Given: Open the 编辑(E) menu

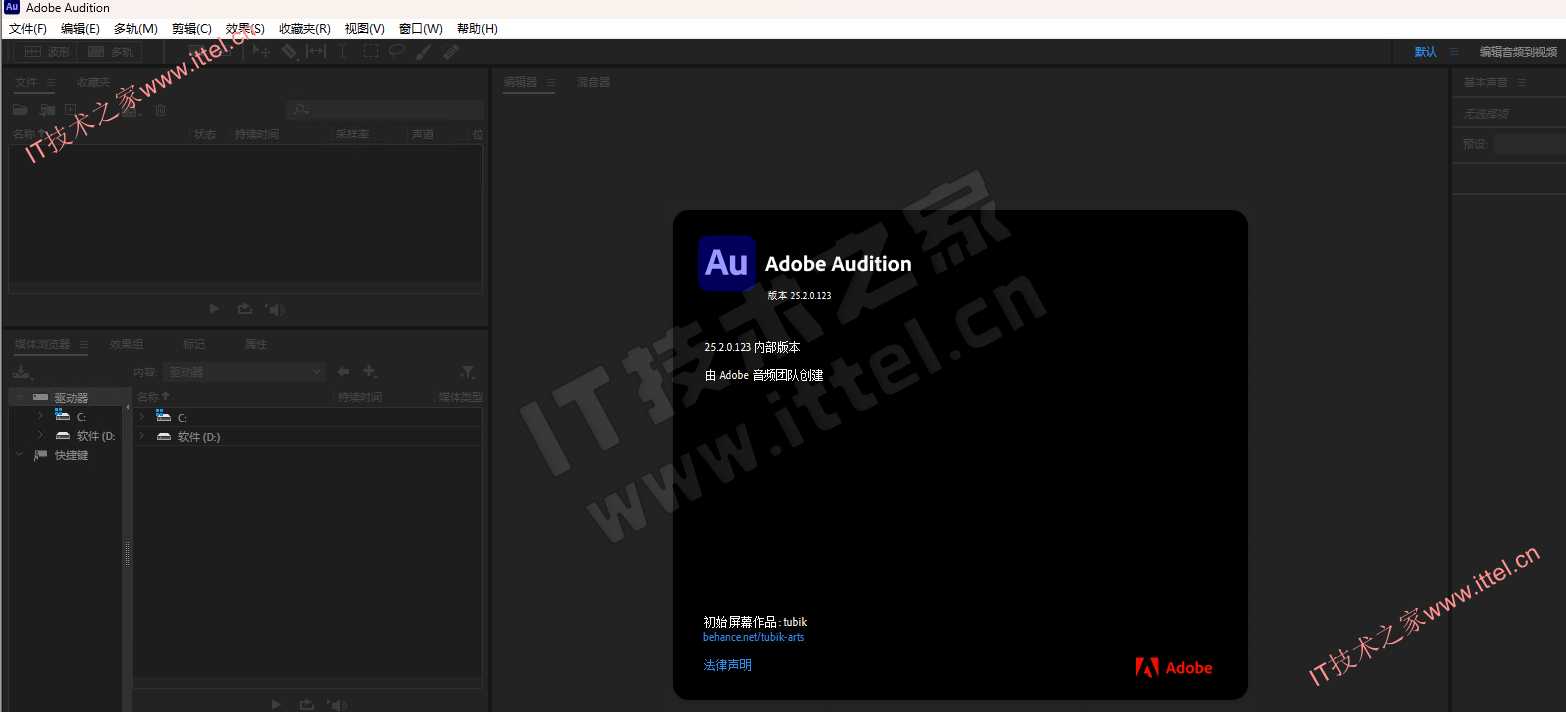Looking at the screenshot, I should pos(80,29).
